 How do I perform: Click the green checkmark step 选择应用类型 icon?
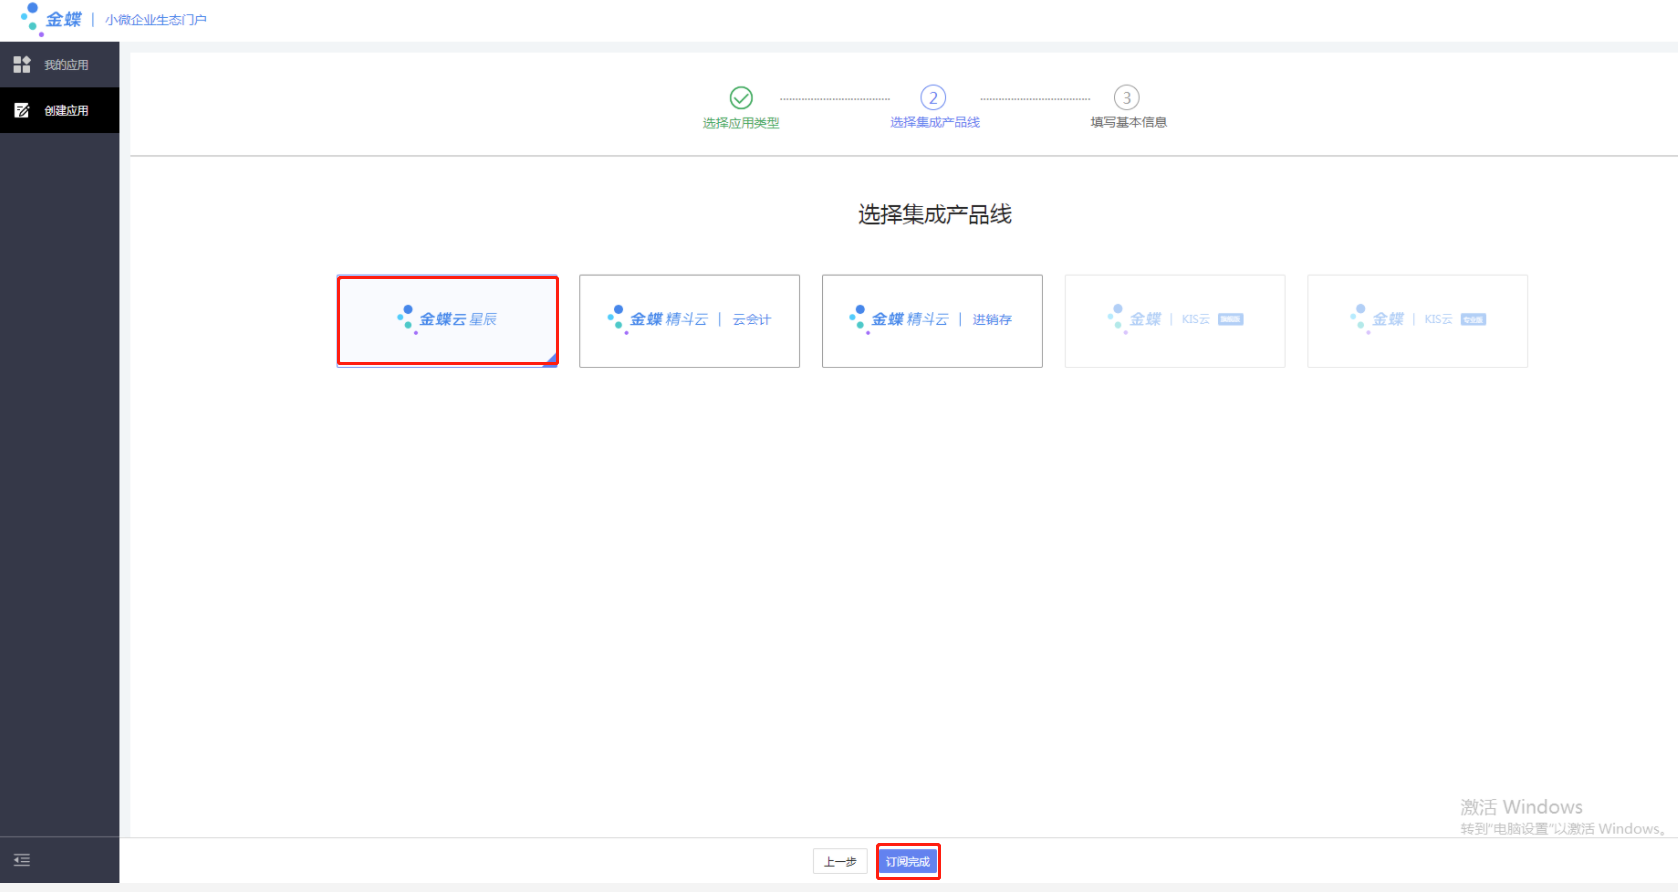(x=741, y=97)
